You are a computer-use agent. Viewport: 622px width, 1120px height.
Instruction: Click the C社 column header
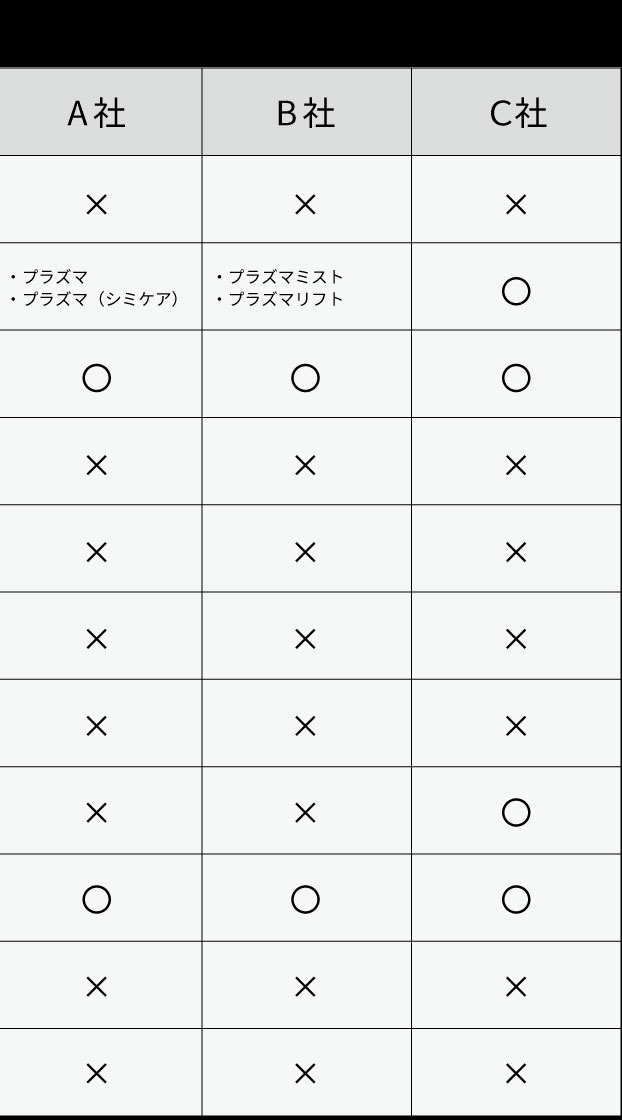517,114
